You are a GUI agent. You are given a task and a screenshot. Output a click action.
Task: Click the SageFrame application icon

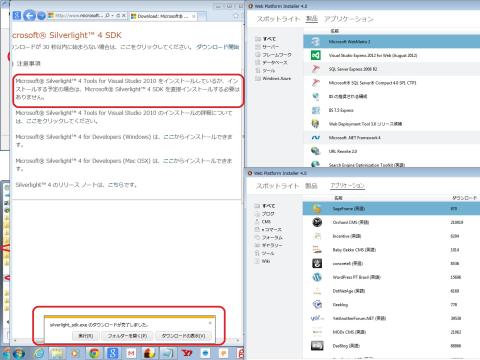pos(317,209)
